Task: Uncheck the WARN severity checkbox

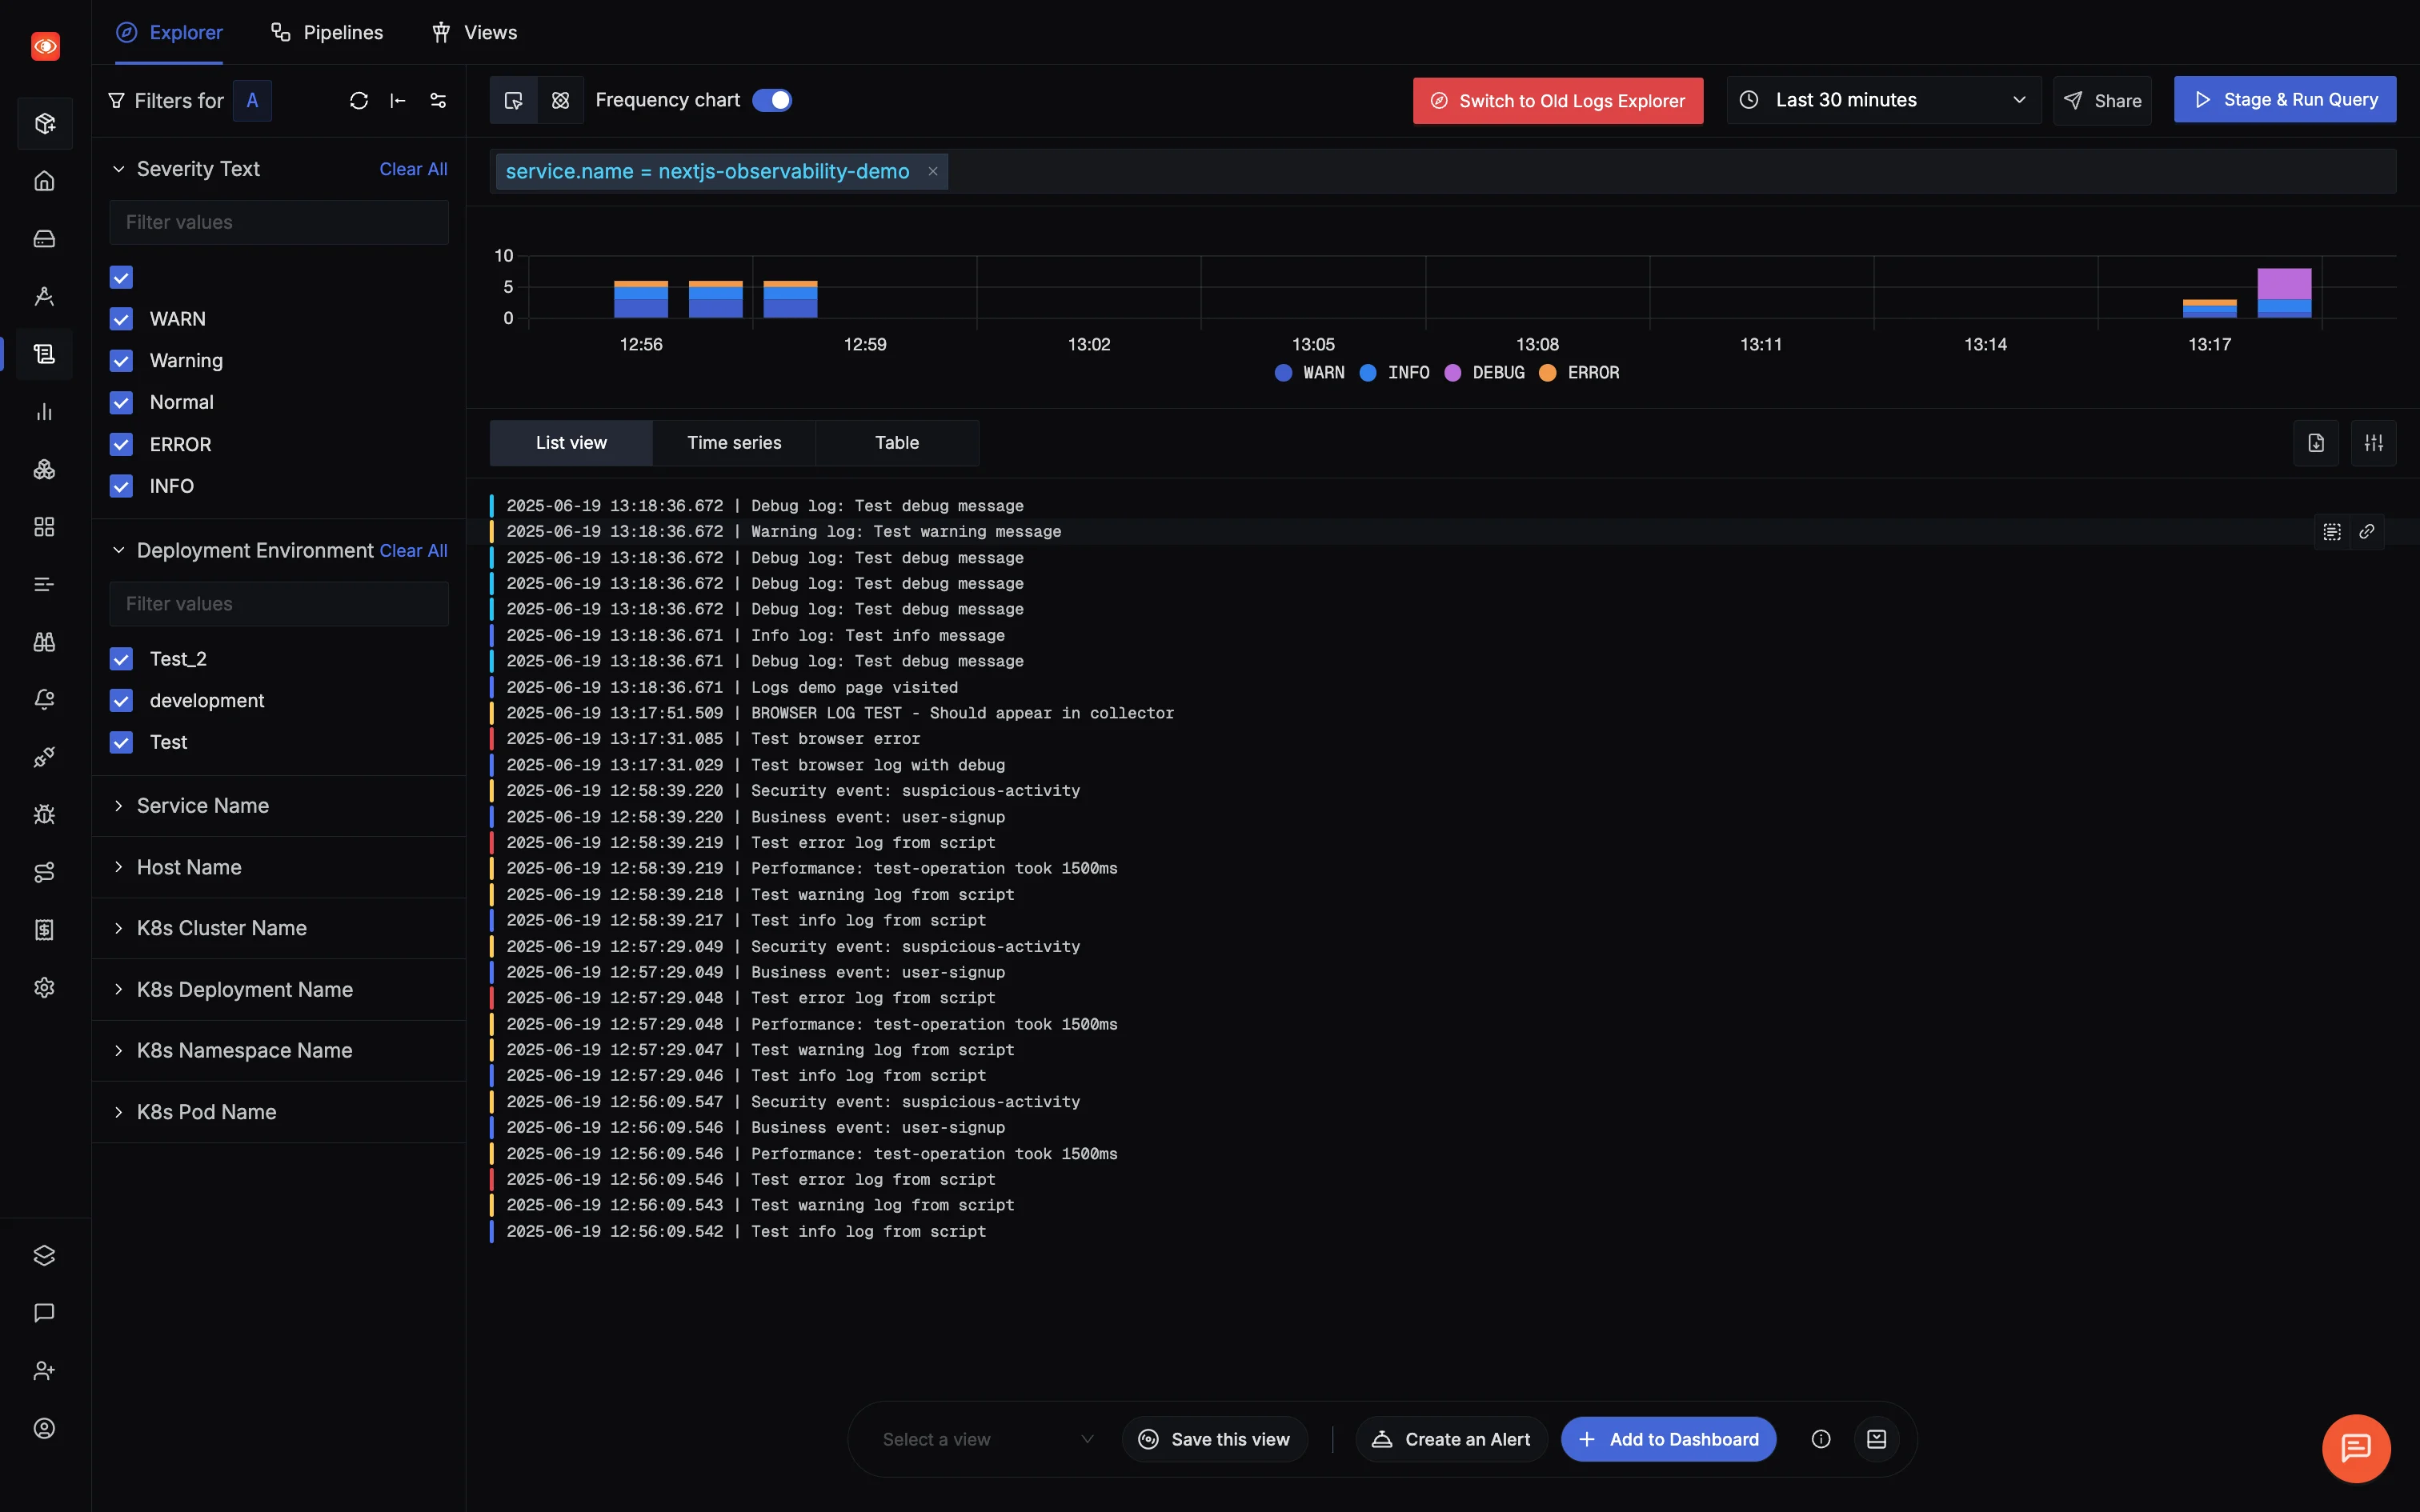Action: [x=121, y=319]
